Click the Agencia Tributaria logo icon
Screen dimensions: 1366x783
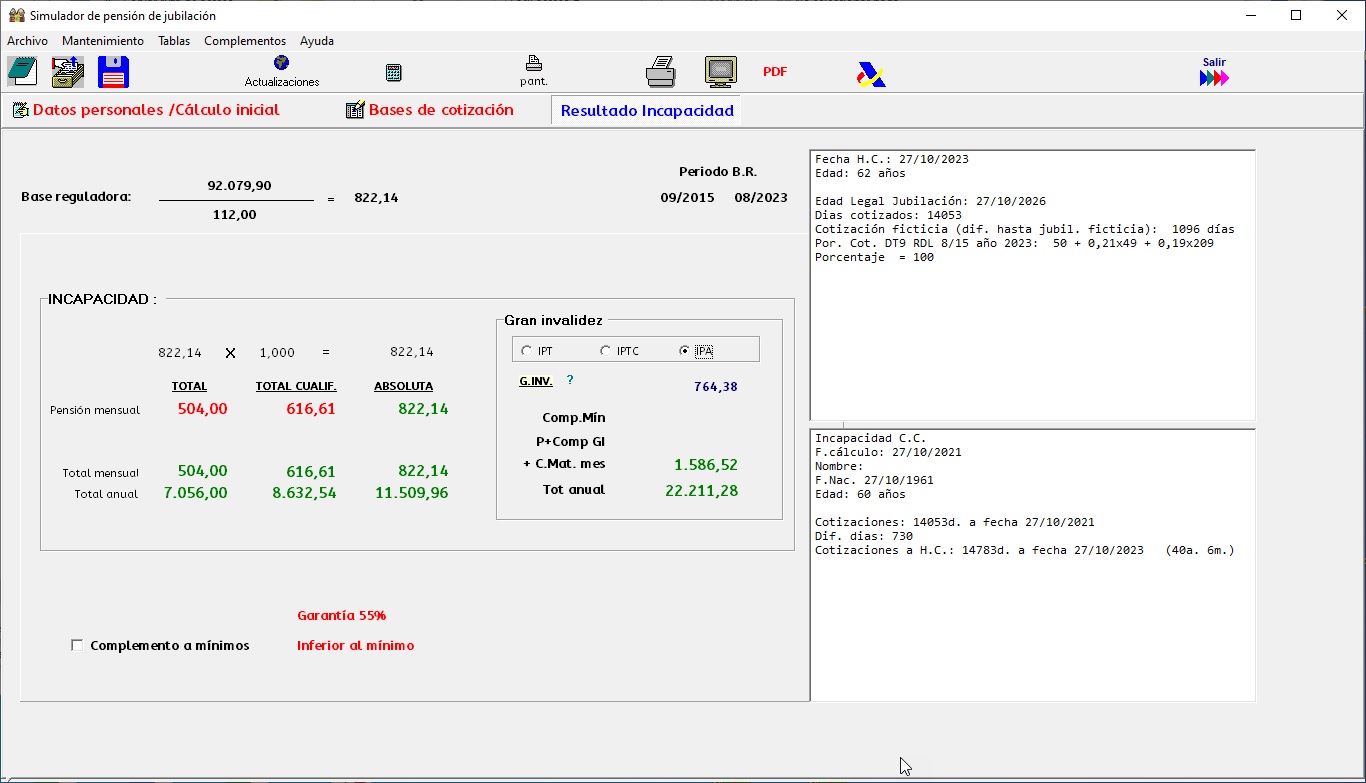pos(871,74)
